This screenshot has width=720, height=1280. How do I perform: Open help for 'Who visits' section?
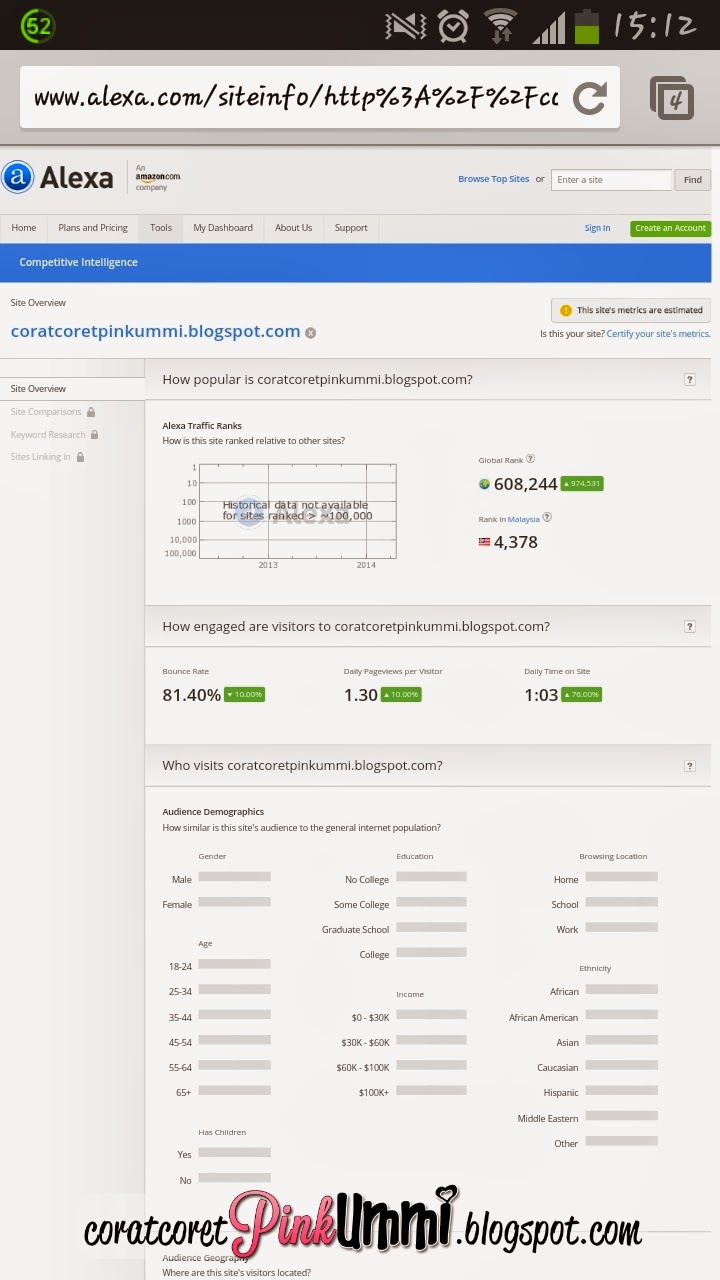[689, 766]
